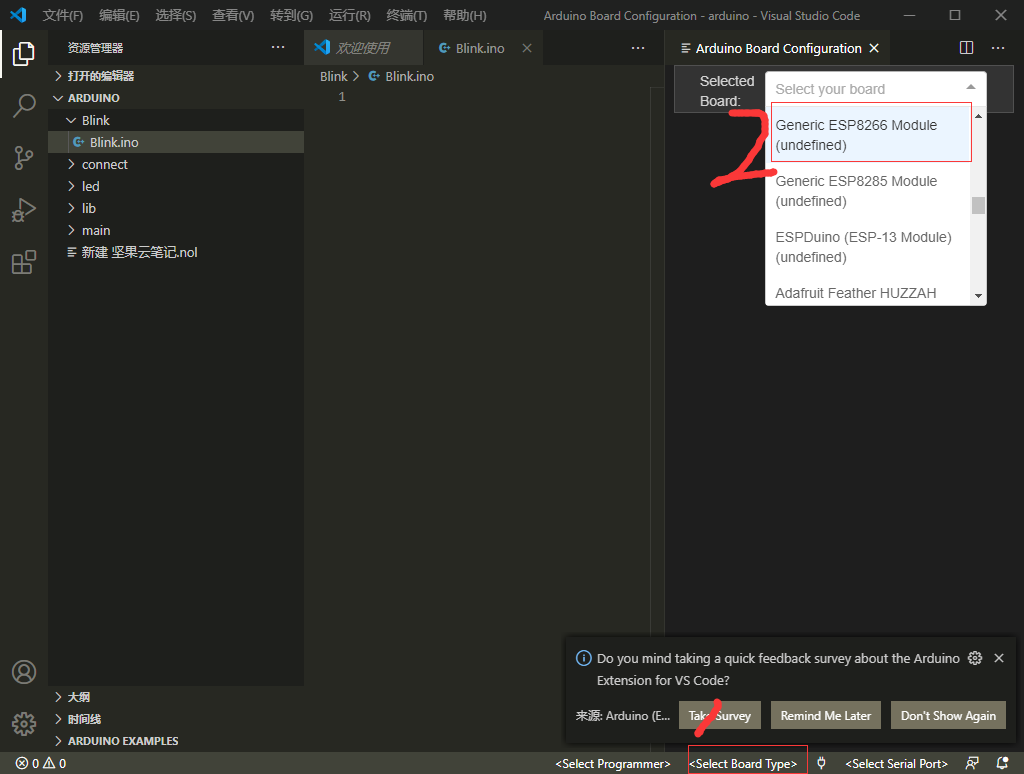Click the board list scroll up arrow

tap(978, 116)
